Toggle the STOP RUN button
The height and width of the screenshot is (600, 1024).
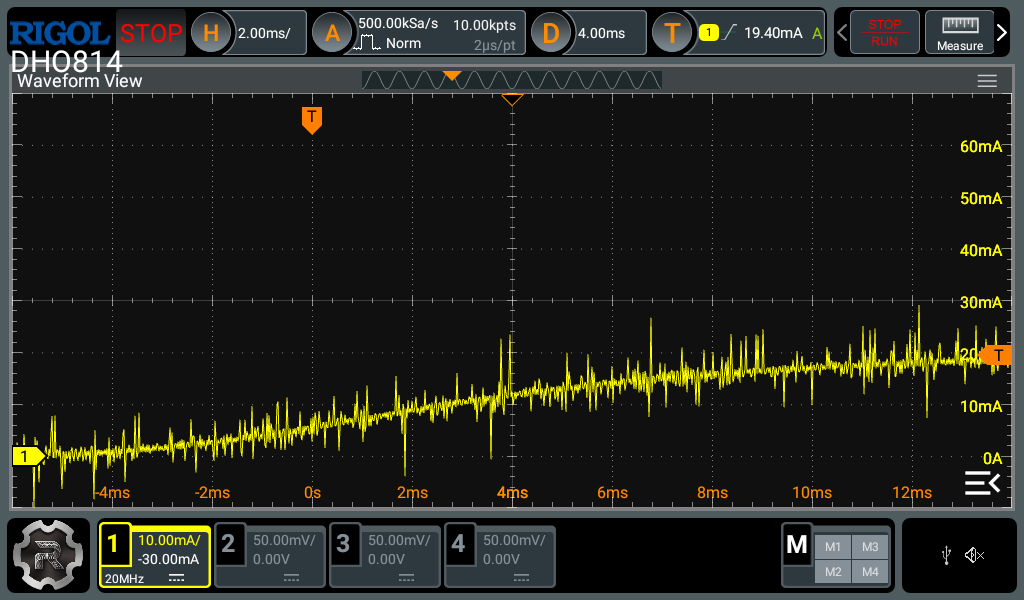[884, 33]
